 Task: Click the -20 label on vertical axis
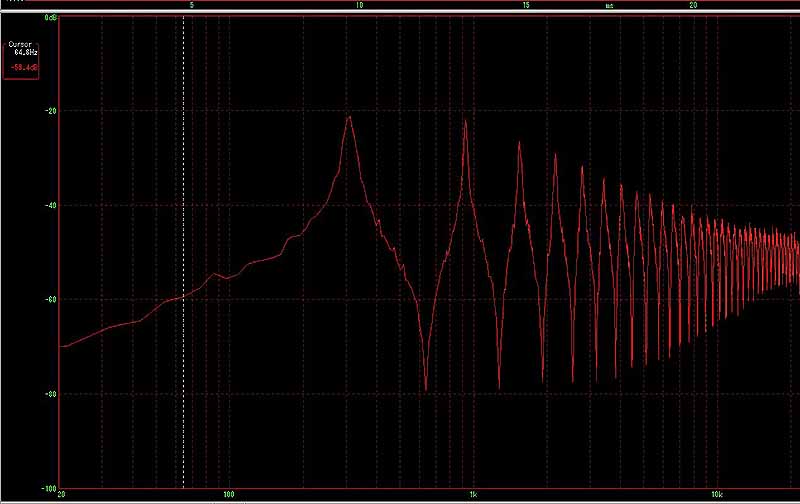click(50, 111)
